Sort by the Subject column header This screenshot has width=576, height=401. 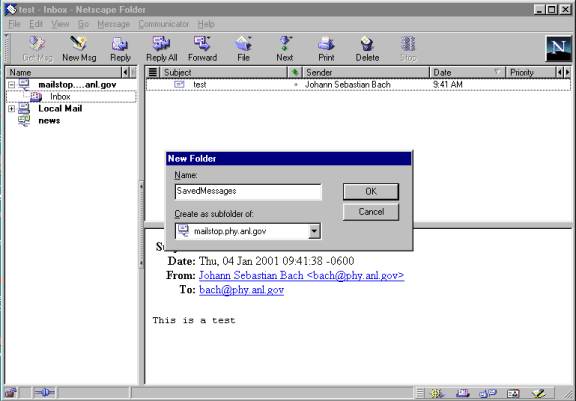coord(224,72)
